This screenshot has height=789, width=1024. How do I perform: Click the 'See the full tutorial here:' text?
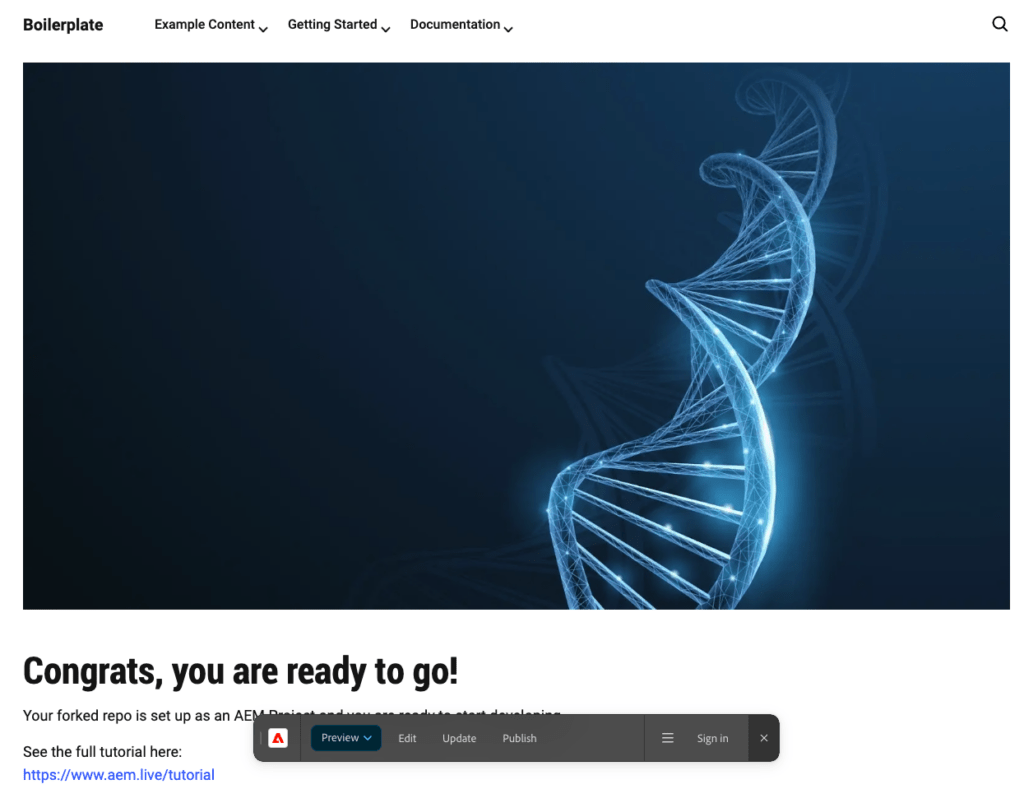click(103, 752)
